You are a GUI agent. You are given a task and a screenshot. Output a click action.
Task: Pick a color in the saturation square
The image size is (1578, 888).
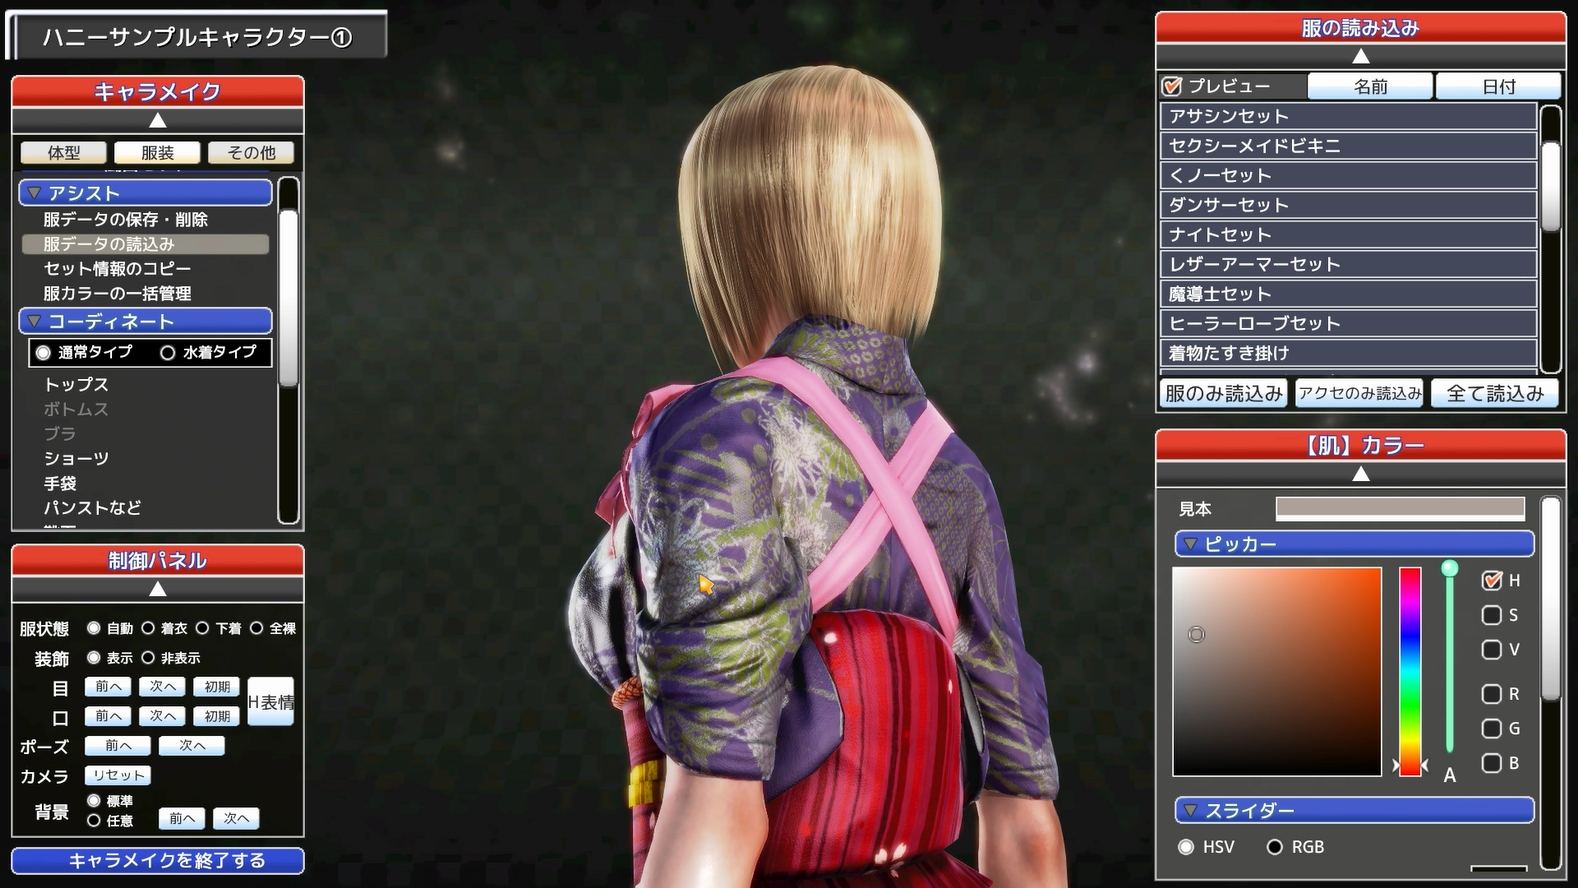tap(1277, 671)
